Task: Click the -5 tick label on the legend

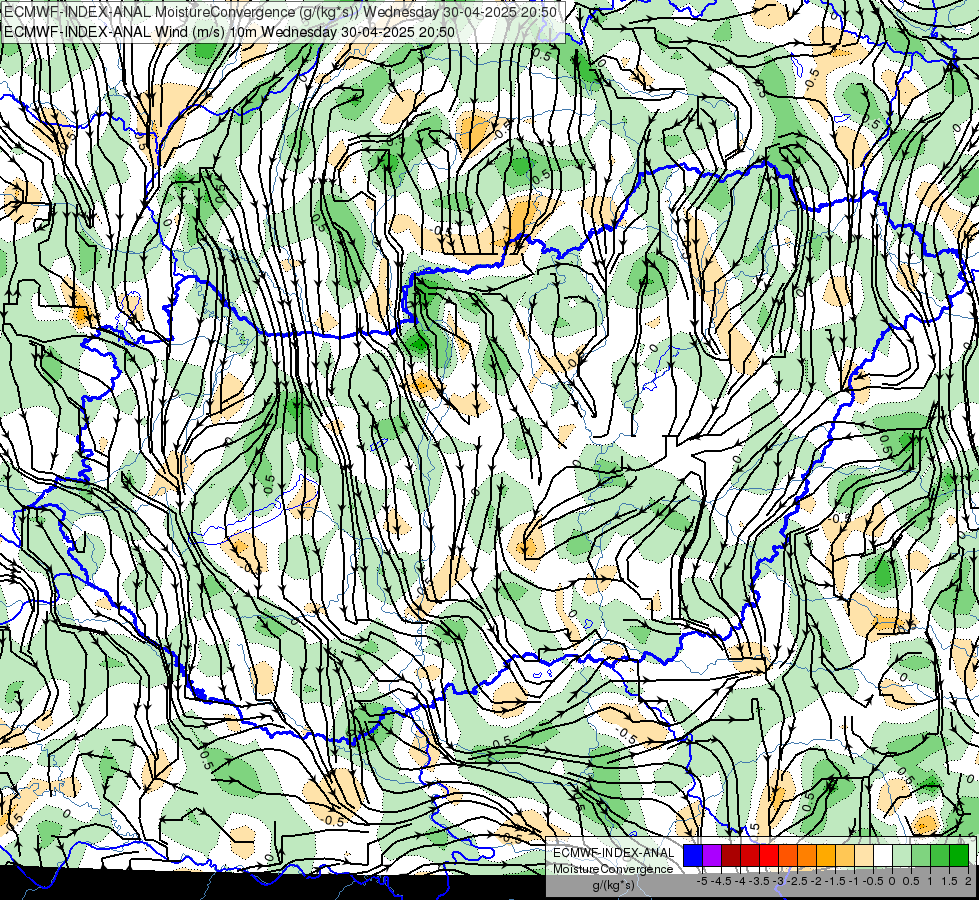Action: click(702, 881)
